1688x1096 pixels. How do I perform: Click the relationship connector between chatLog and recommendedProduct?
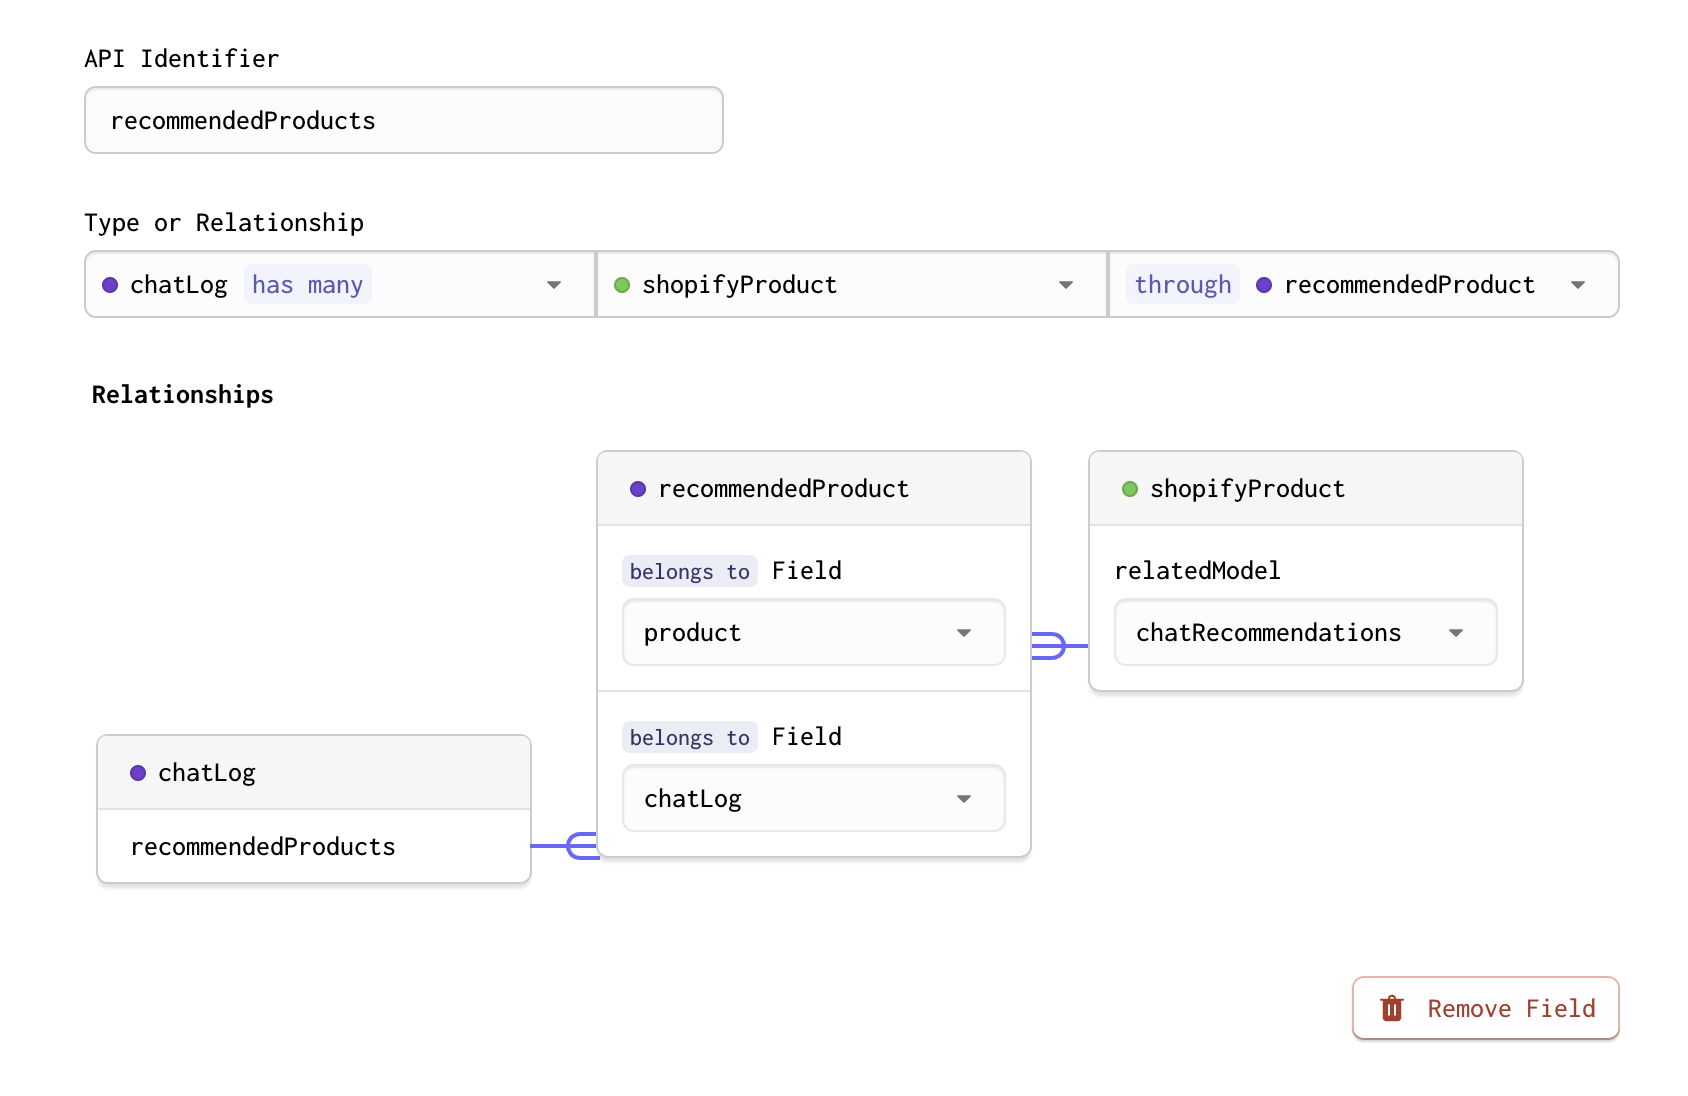(x=564, y=846)
